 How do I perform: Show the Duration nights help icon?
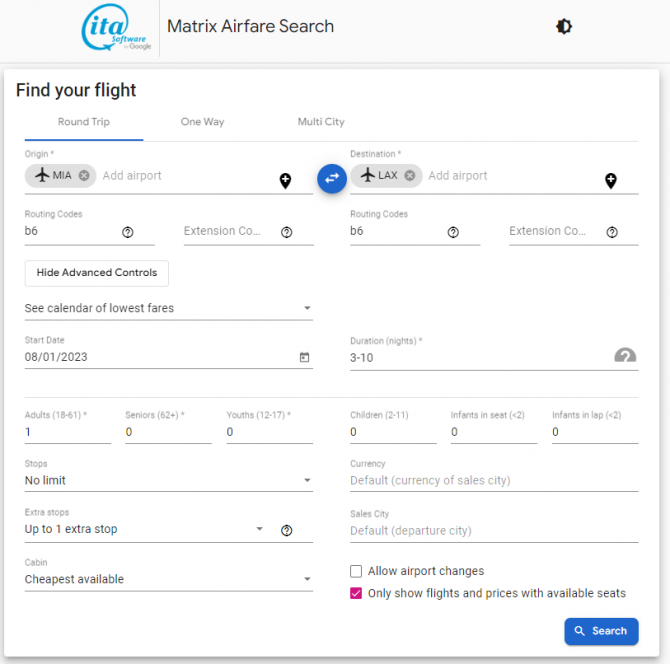(625, 356)
